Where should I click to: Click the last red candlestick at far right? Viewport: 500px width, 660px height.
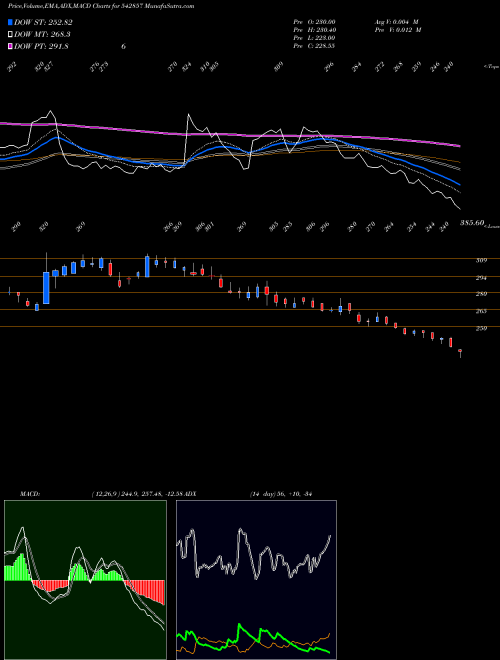(x=460, y=351)
